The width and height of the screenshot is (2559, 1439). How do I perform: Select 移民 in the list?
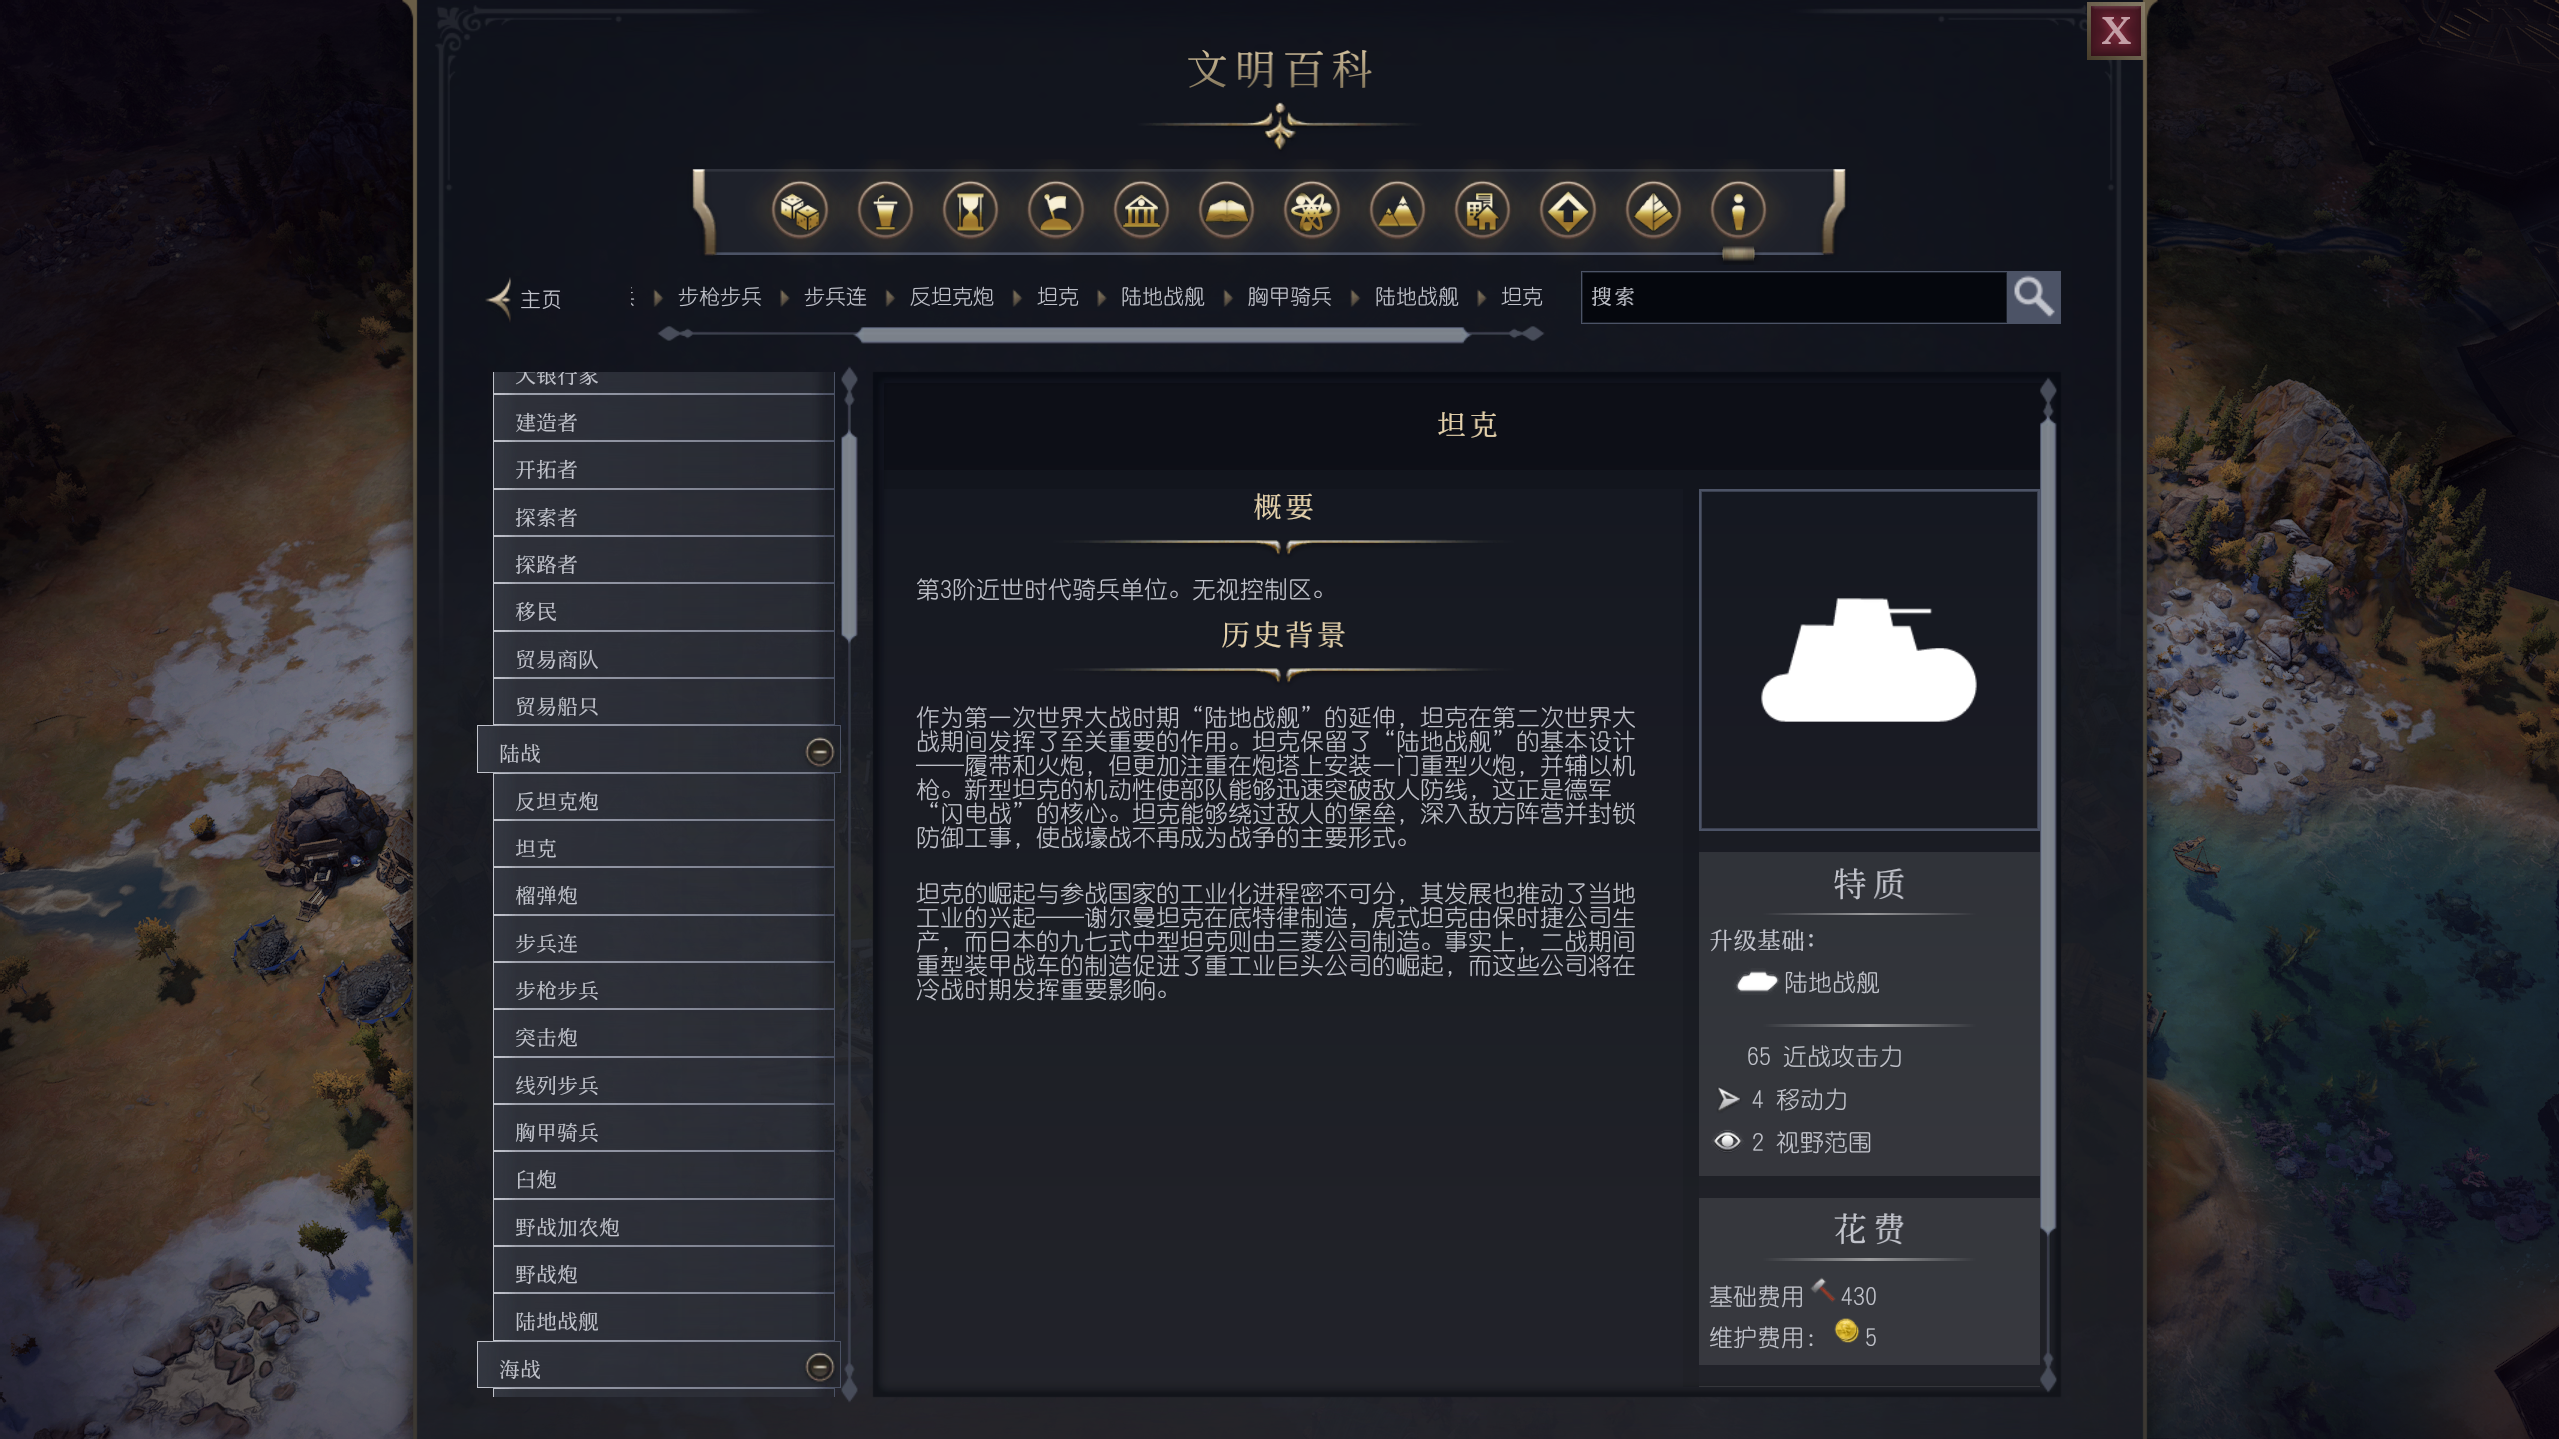click(663, 611)
